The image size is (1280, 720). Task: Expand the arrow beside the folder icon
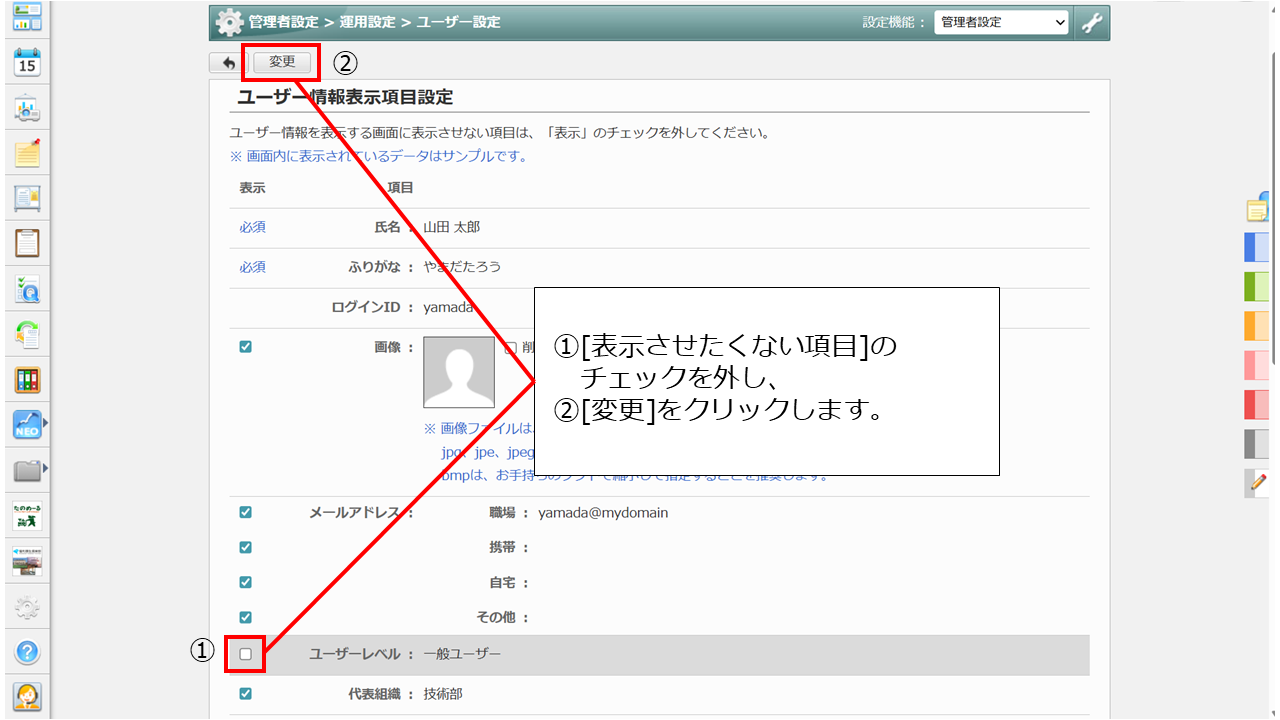[45, 468]
